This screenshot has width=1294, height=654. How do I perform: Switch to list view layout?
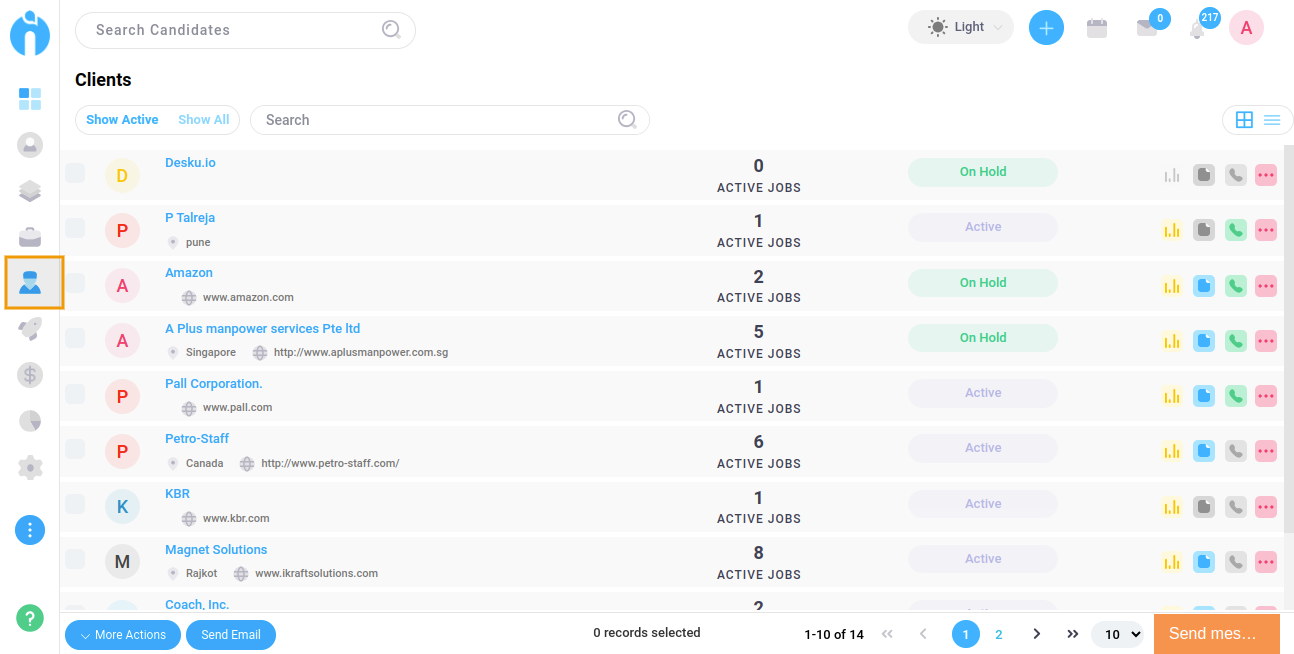coord(1272,120)
